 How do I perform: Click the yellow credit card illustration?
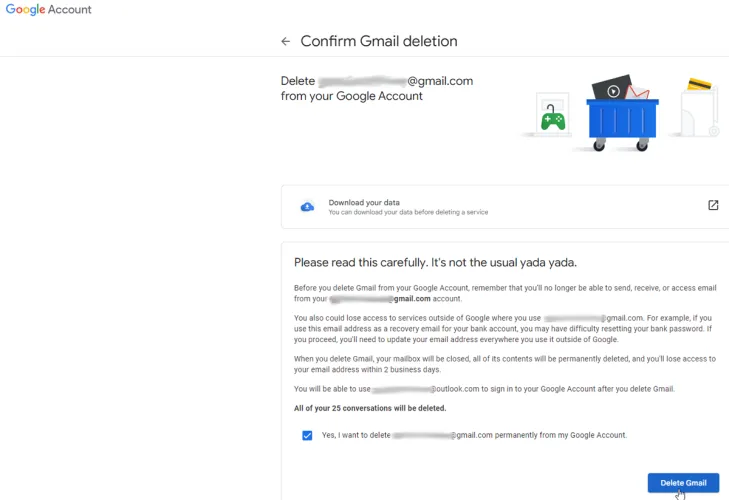pos(699,83)
